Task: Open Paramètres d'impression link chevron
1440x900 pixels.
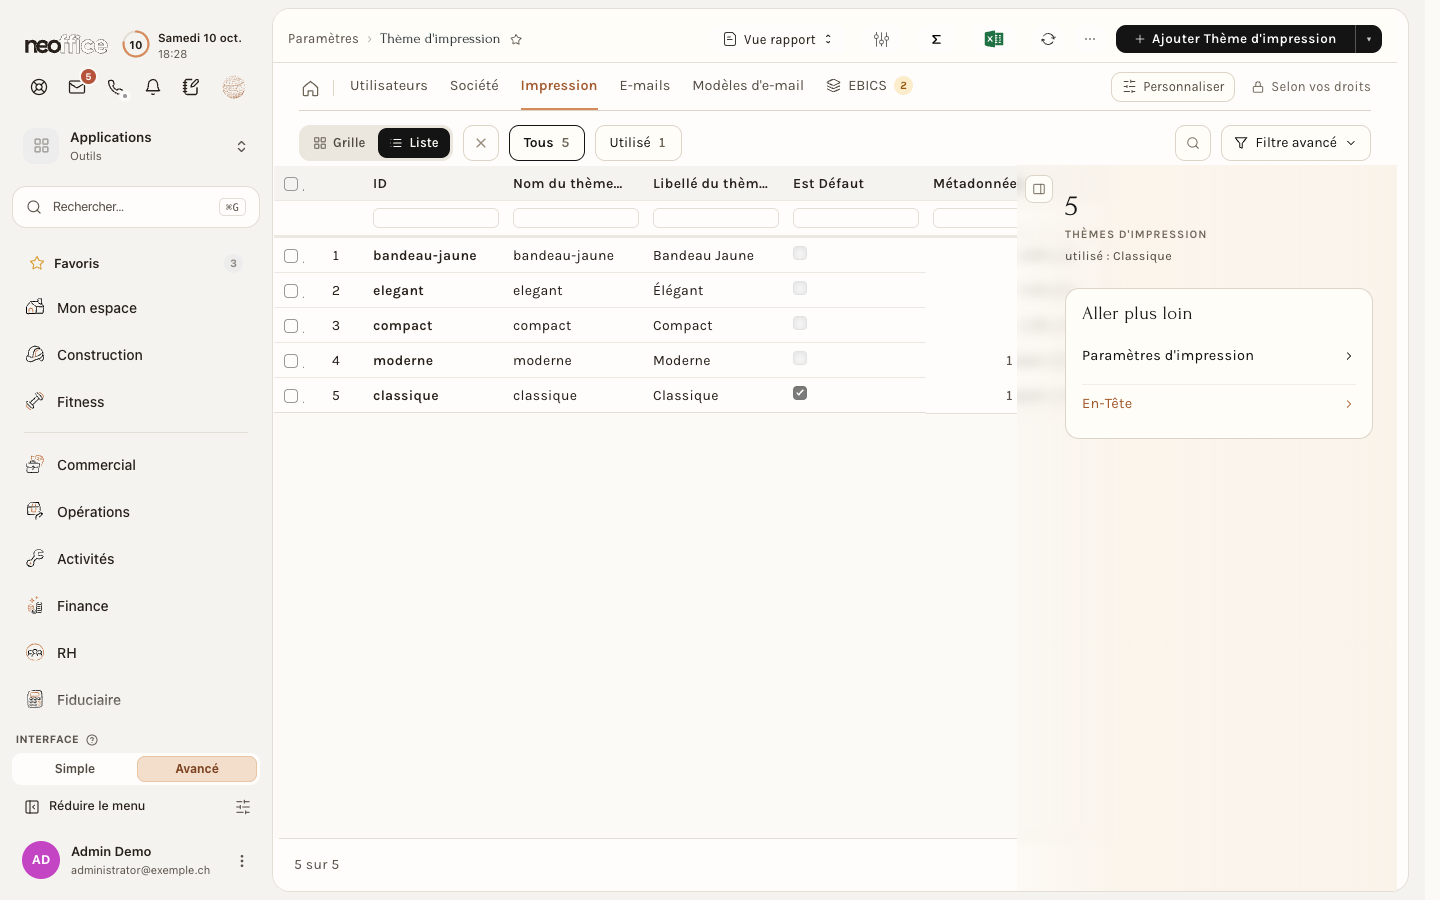Action: (1349, 356)
